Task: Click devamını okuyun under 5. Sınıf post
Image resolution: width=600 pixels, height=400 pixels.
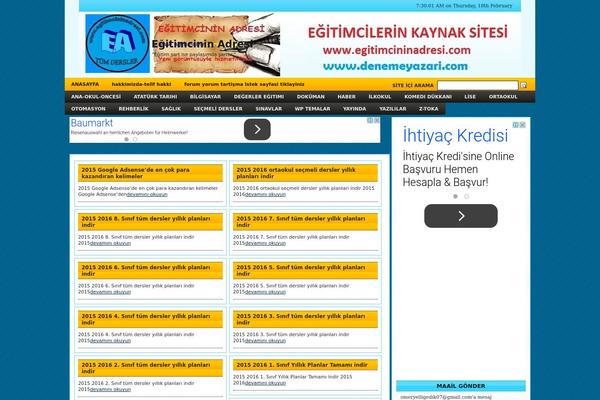Action: click(x=265, y=292)
